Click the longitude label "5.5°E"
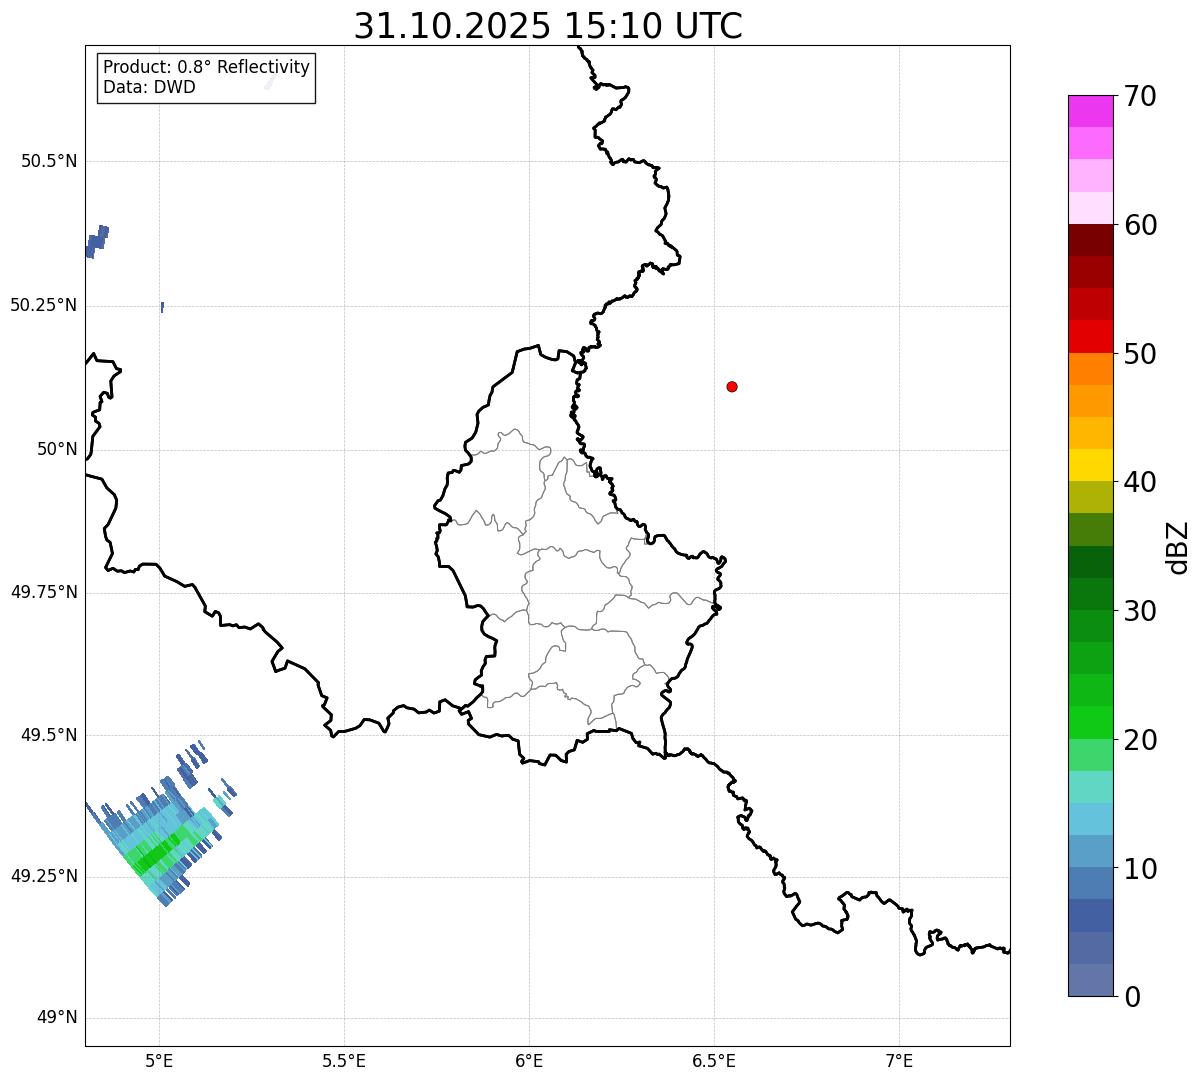Screen dimensions: 1202x1081 coord(344,1060)
